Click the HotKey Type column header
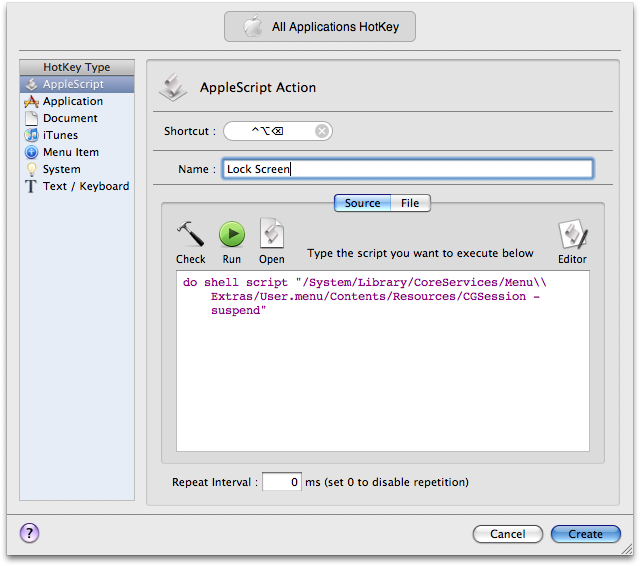 click(x=77, y=67)
